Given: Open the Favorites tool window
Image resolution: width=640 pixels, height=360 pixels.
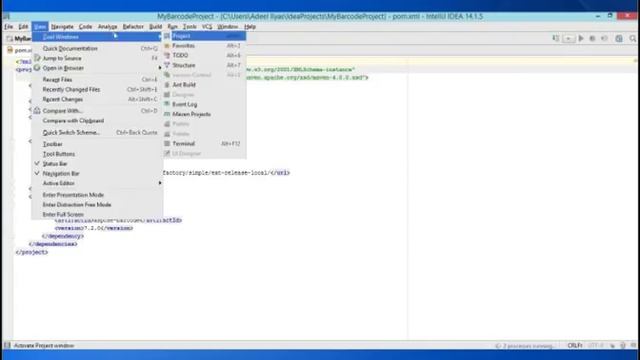Looking at the screenshot, I should click(x=183, y=46).
